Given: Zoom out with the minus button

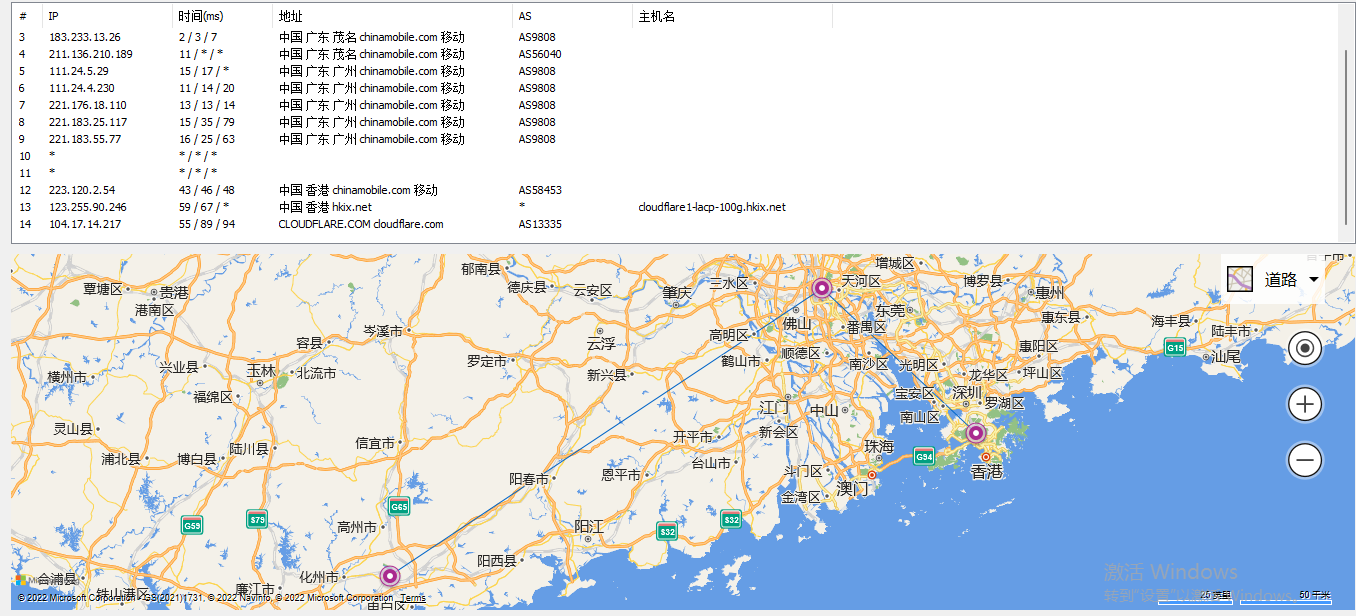Looking at the screenshot, I should [1305, 460].
